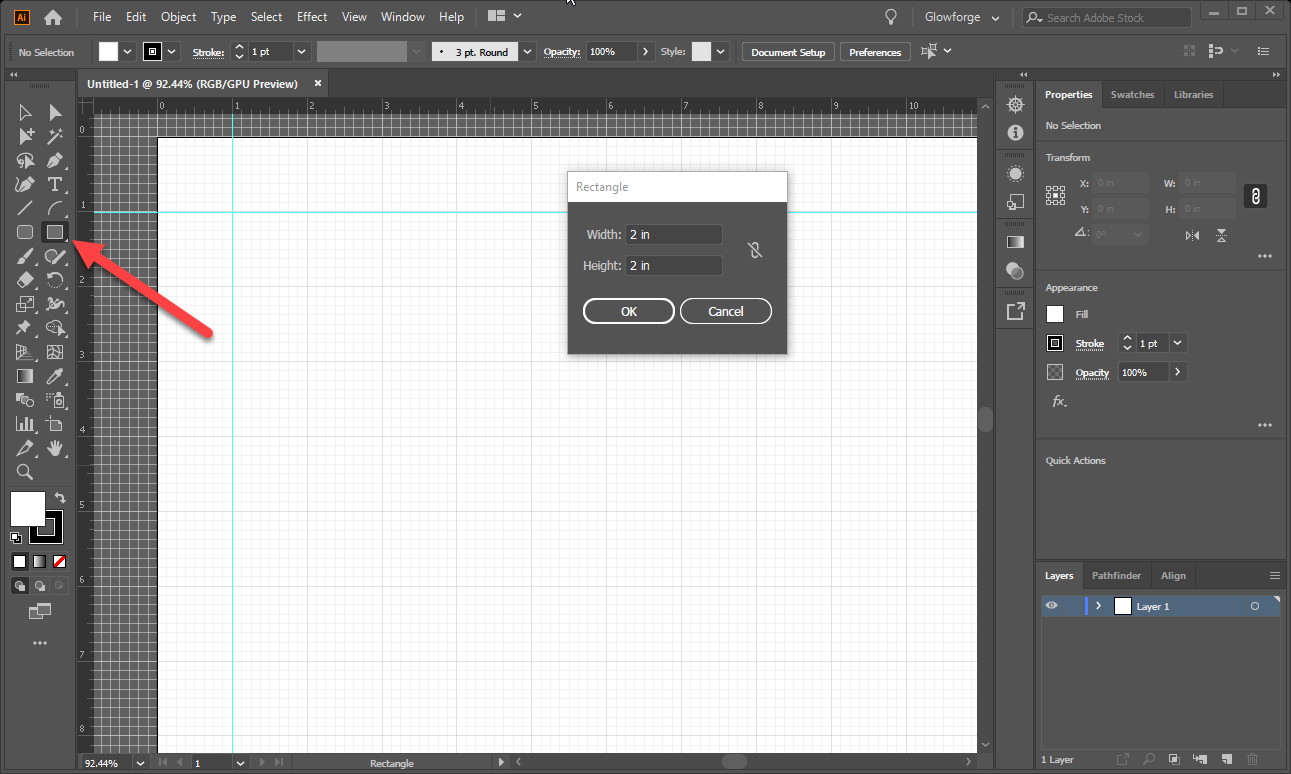Screen dimensions: 1291x774
Task: Set paint type to solid Color
Action: point(19,561)
